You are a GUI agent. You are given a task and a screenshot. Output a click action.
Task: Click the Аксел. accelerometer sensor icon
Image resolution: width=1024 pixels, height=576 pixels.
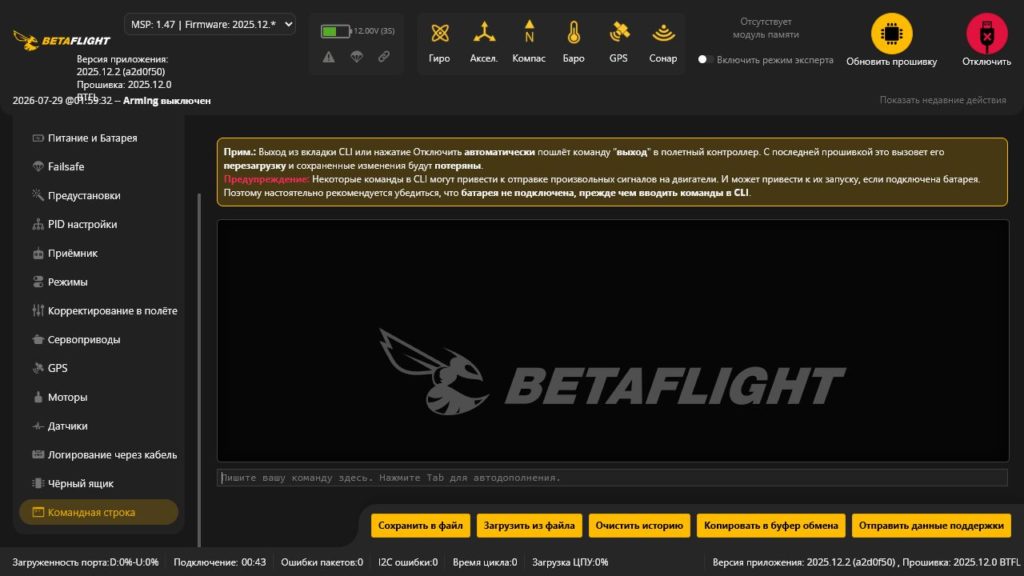tap(484, 33)
